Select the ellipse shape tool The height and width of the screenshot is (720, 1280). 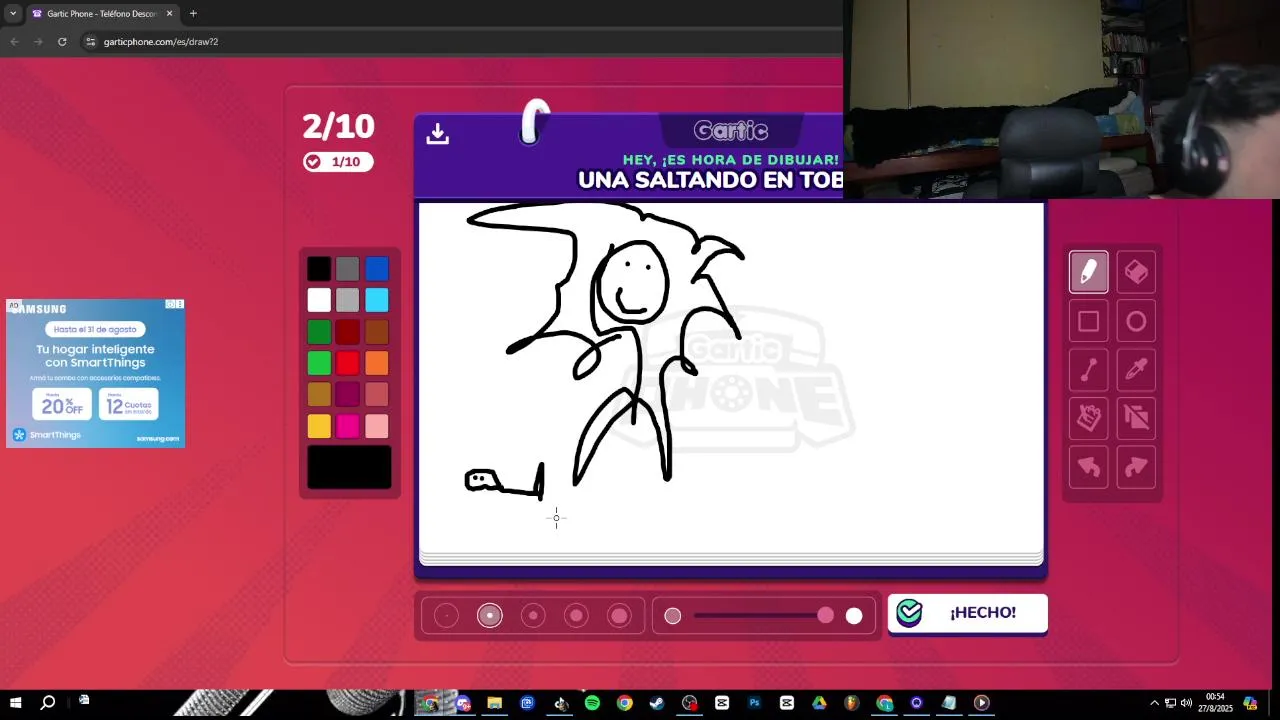(x=1136, y=321)
